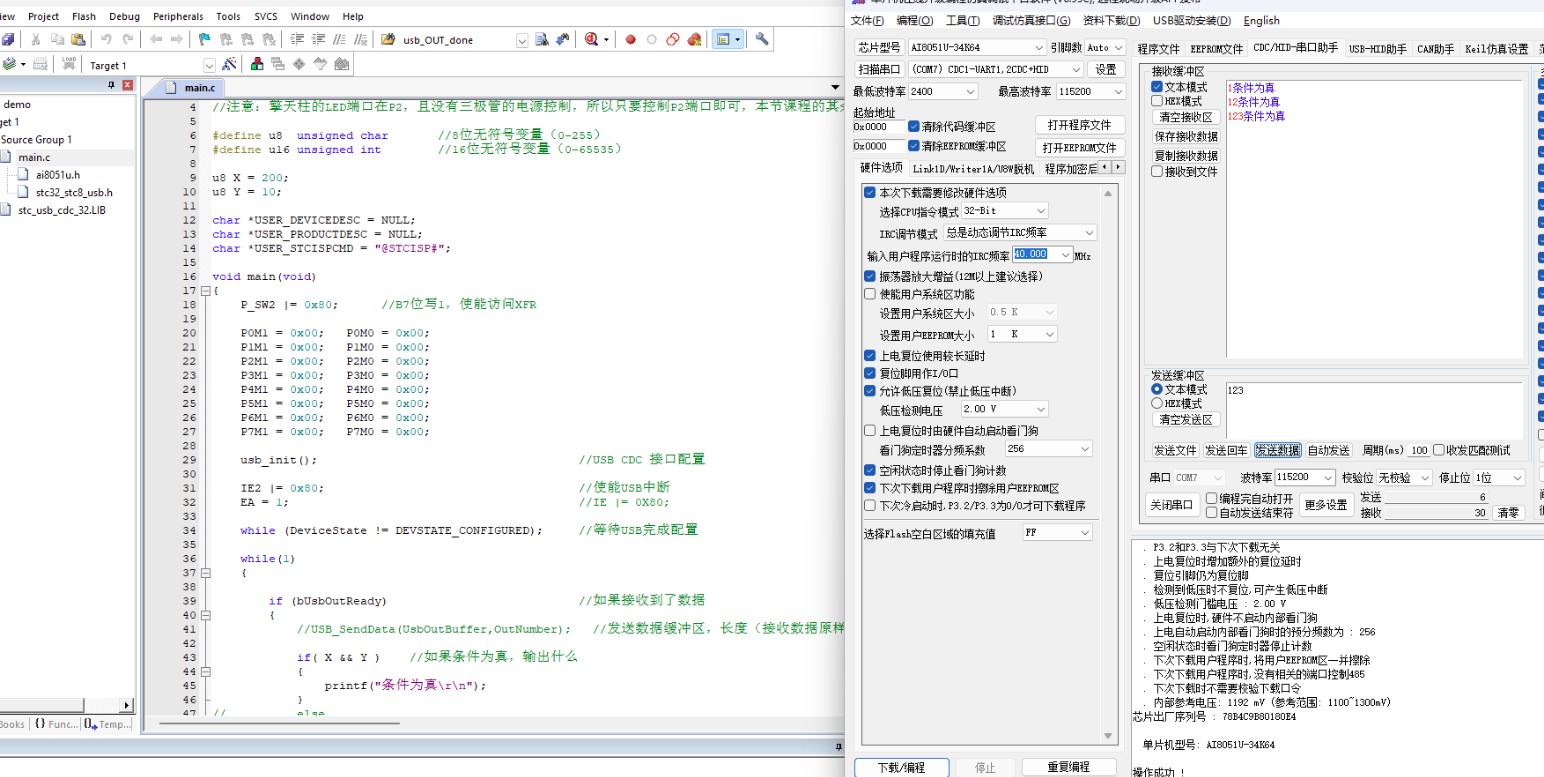
Task: Toggle 振荡器放大增益 checkbox
Action: [x=870, y=276]
